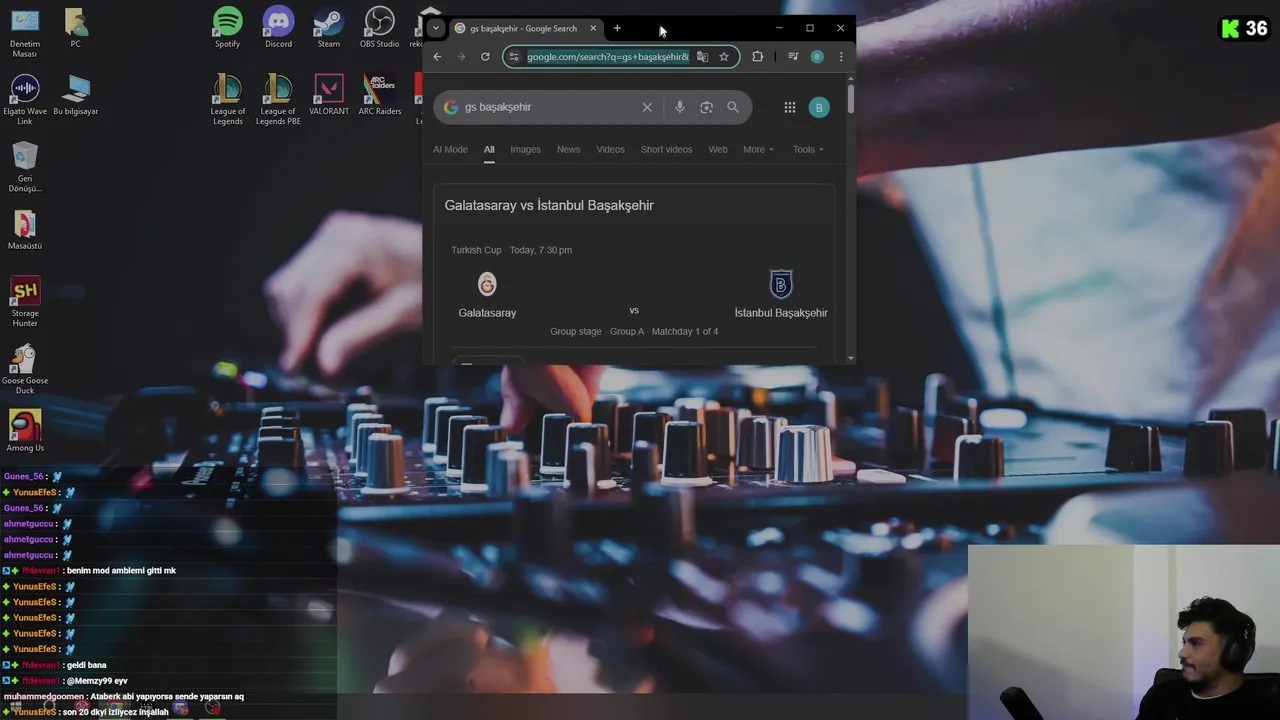Click the İstanbul Başakşehir team logo
Image resolution: width=1280 pixels, height=720 pixels.
tap(781, 284)
